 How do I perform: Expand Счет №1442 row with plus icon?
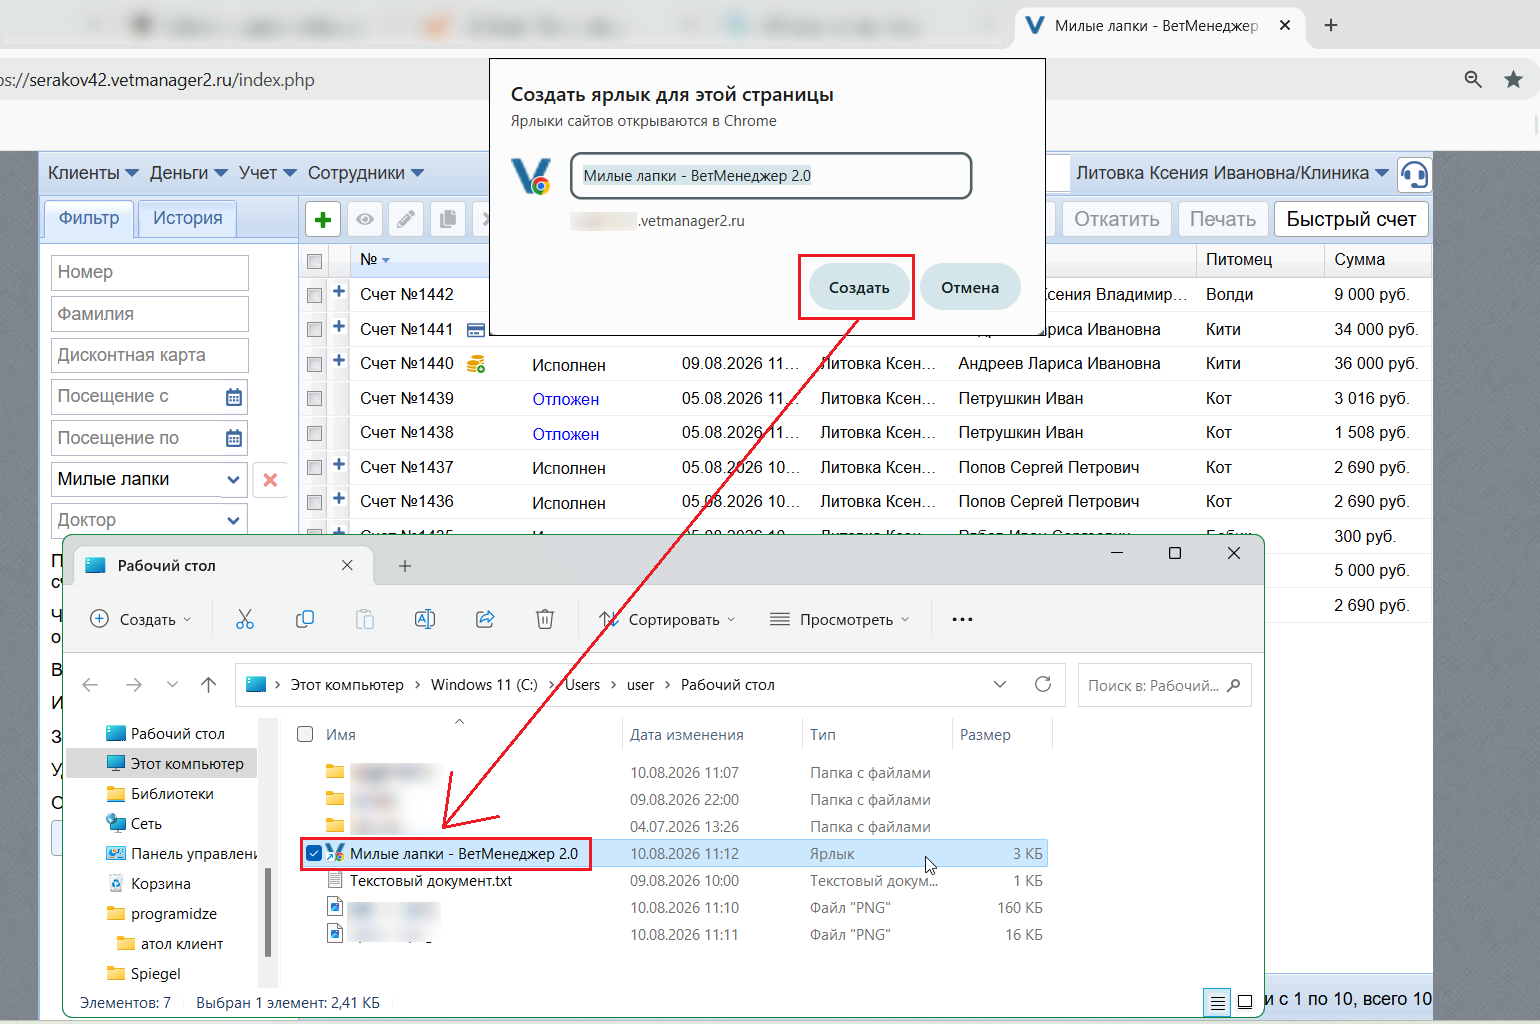click(339, 292)
